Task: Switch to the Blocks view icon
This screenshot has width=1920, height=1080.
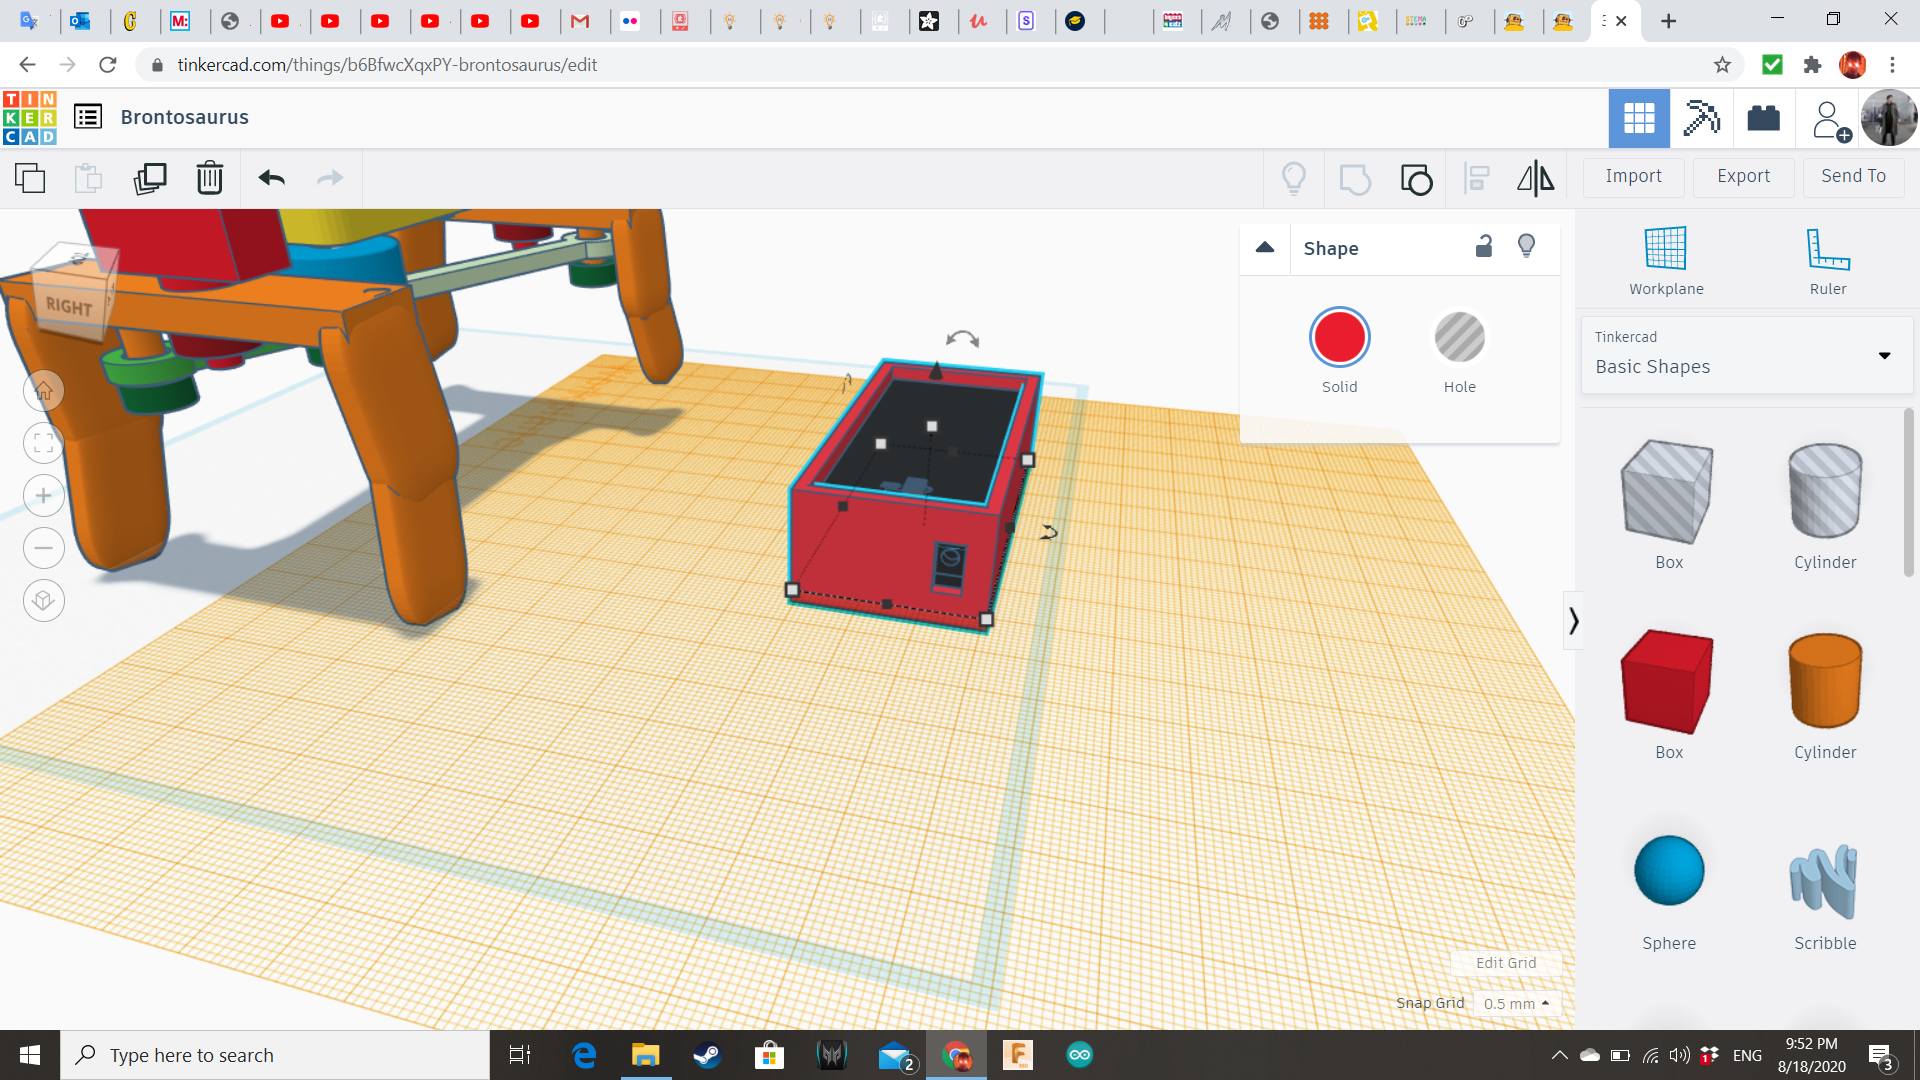Action: click(x=1699, y=118)
